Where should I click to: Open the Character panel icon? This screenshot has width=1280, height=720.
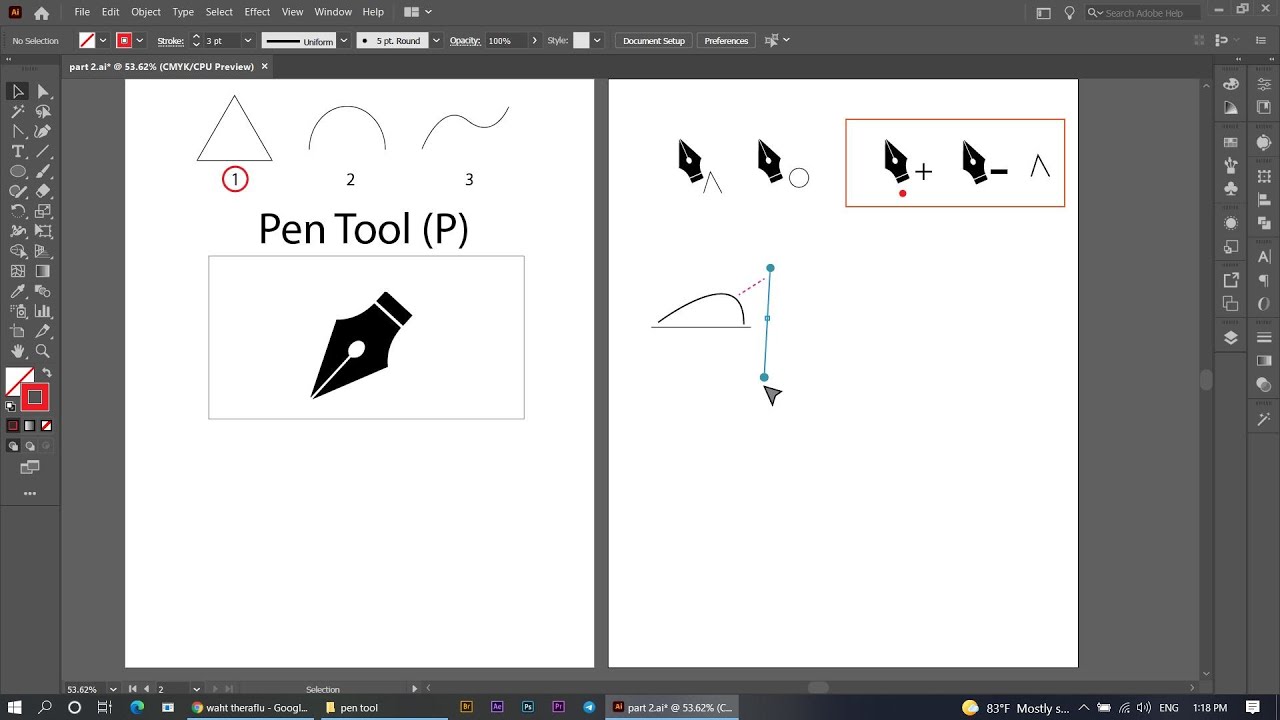(x=1265, y=257)
